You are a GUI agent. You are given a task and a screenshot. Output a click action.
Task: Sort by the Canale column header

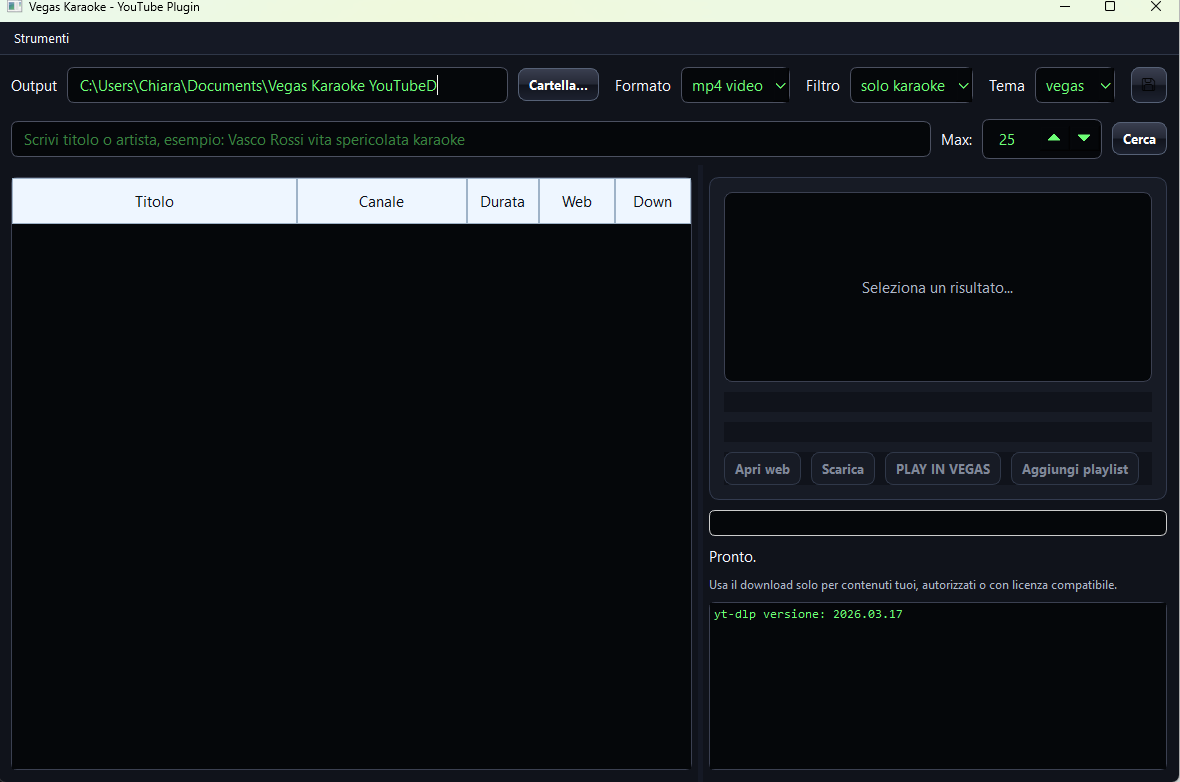tap(382, 201)
